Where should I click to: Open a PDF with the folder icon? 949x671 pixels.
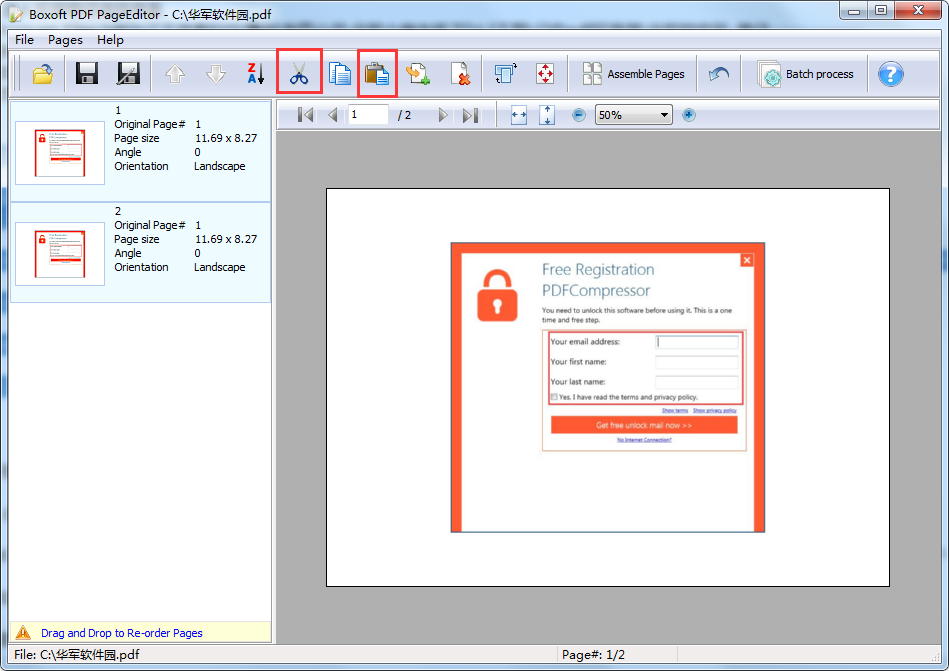[x=40, y=71]
